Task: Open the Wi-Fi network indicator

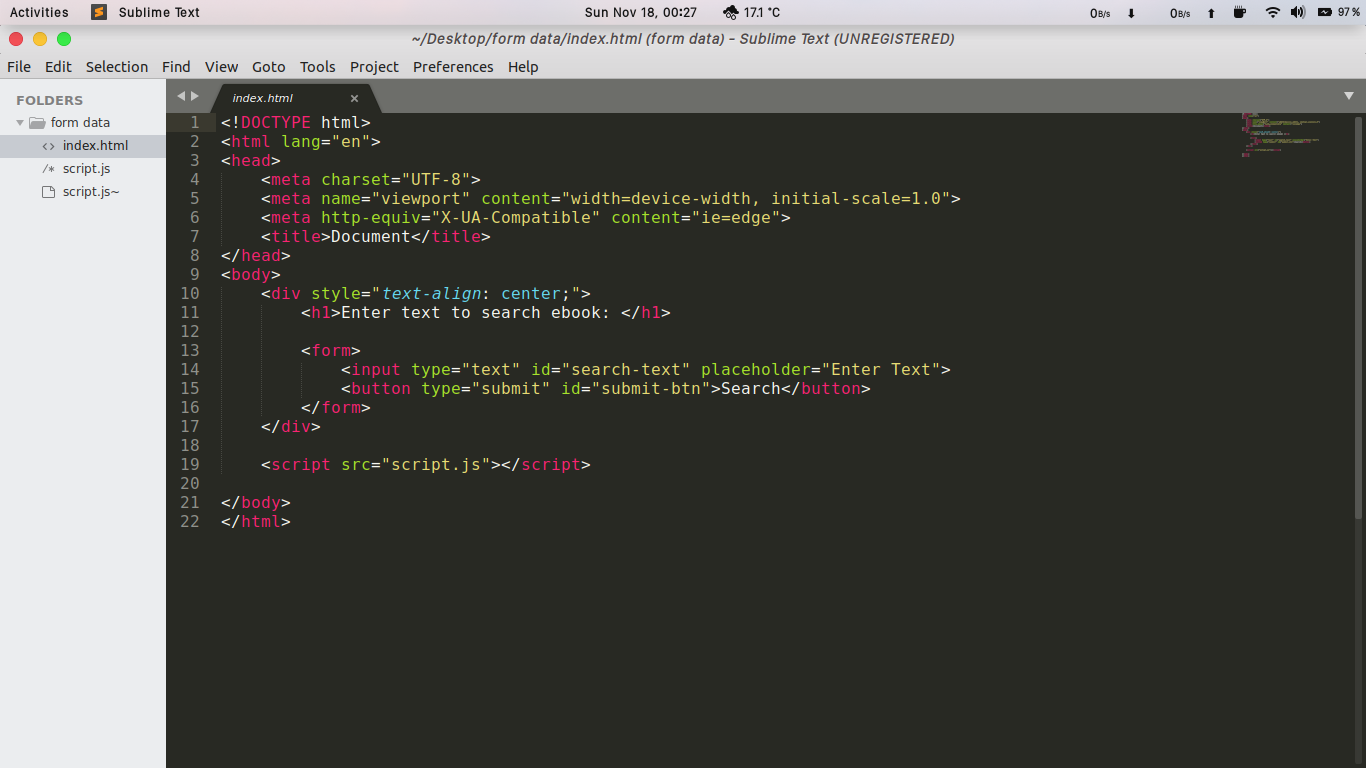Action: tap(1272, 12)
